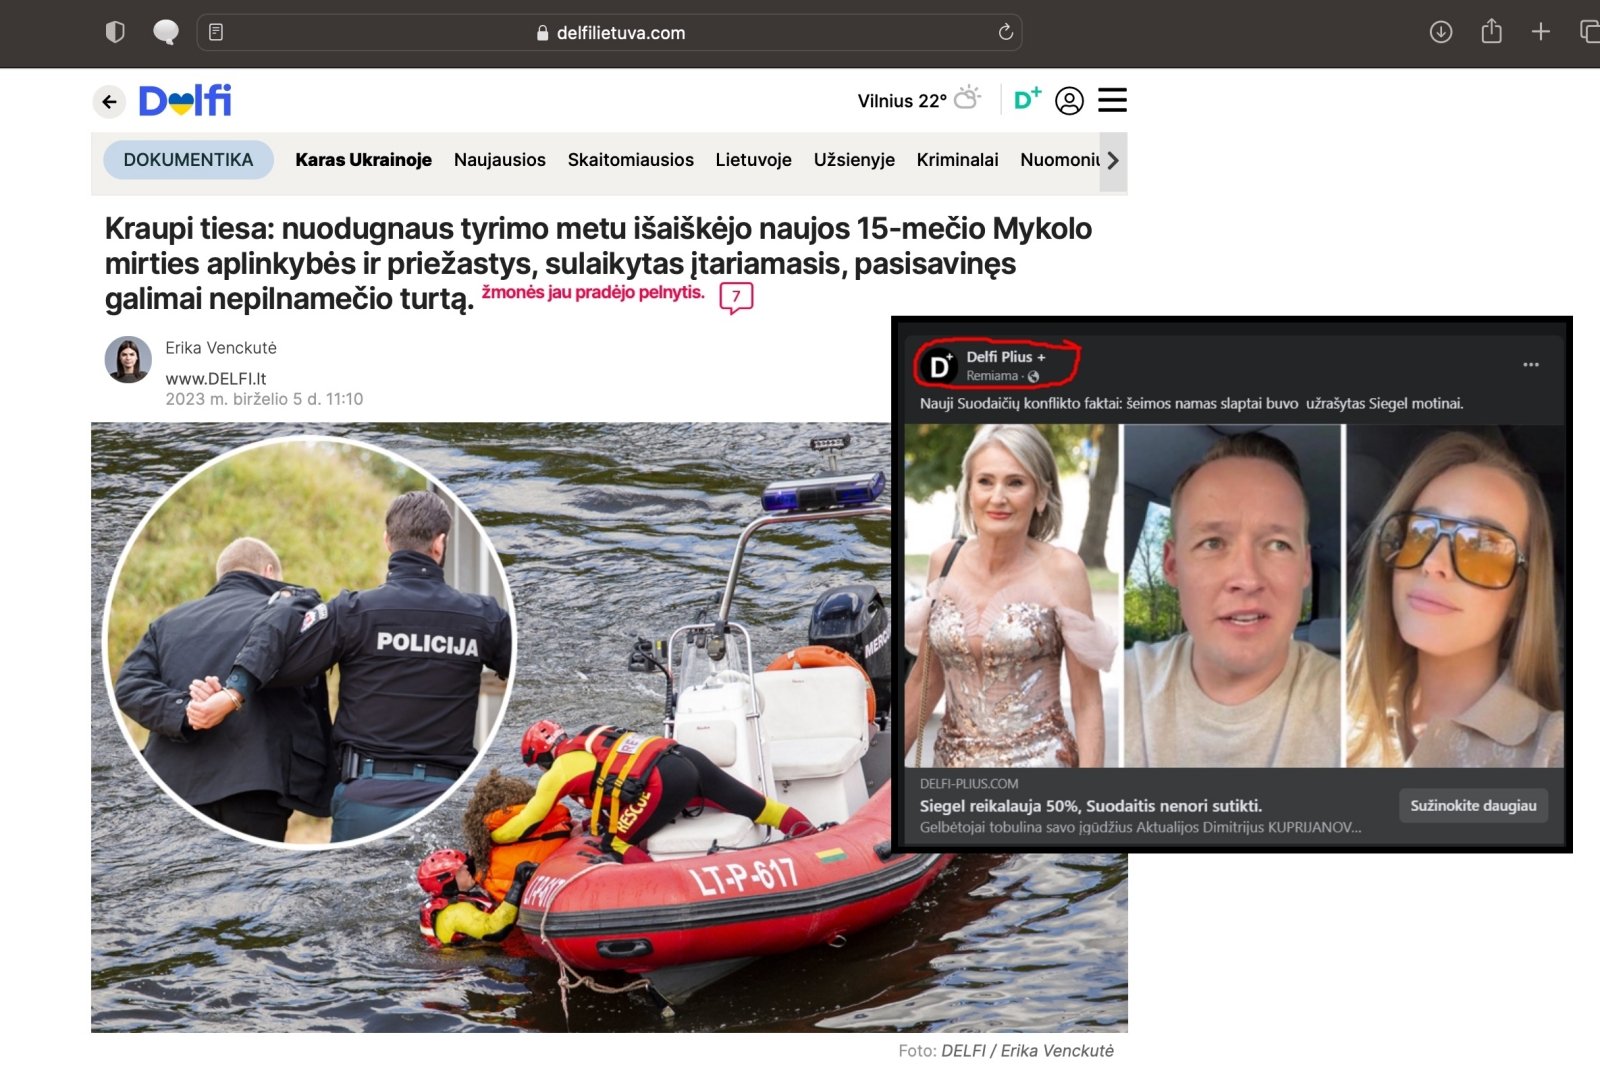This screenshot has height=1066, width=1600.
Task: Click the ad description starting with Gelbėtojai tobulina
Action: coord(1140,828)
